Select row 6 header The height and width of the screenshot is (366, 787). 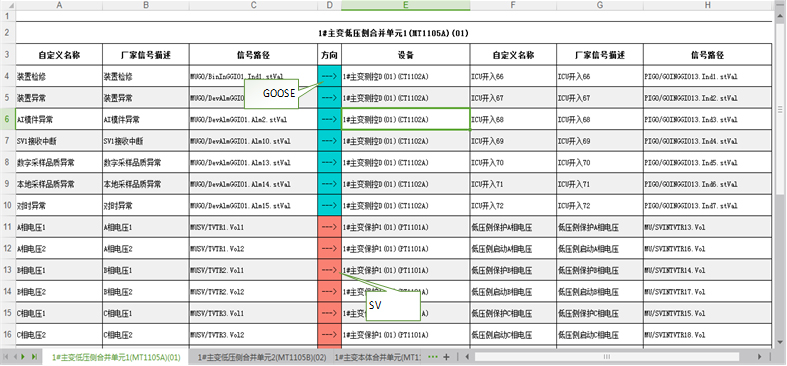[8, 119]
